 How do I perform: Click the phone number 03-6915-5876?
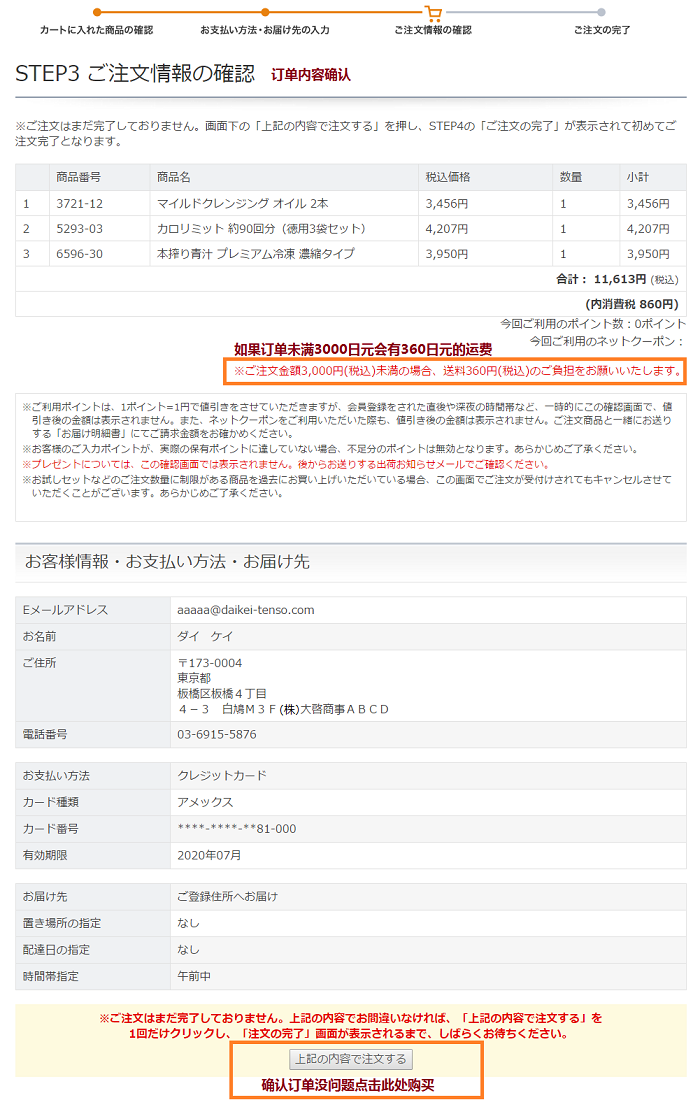click(x=216, y=734)
